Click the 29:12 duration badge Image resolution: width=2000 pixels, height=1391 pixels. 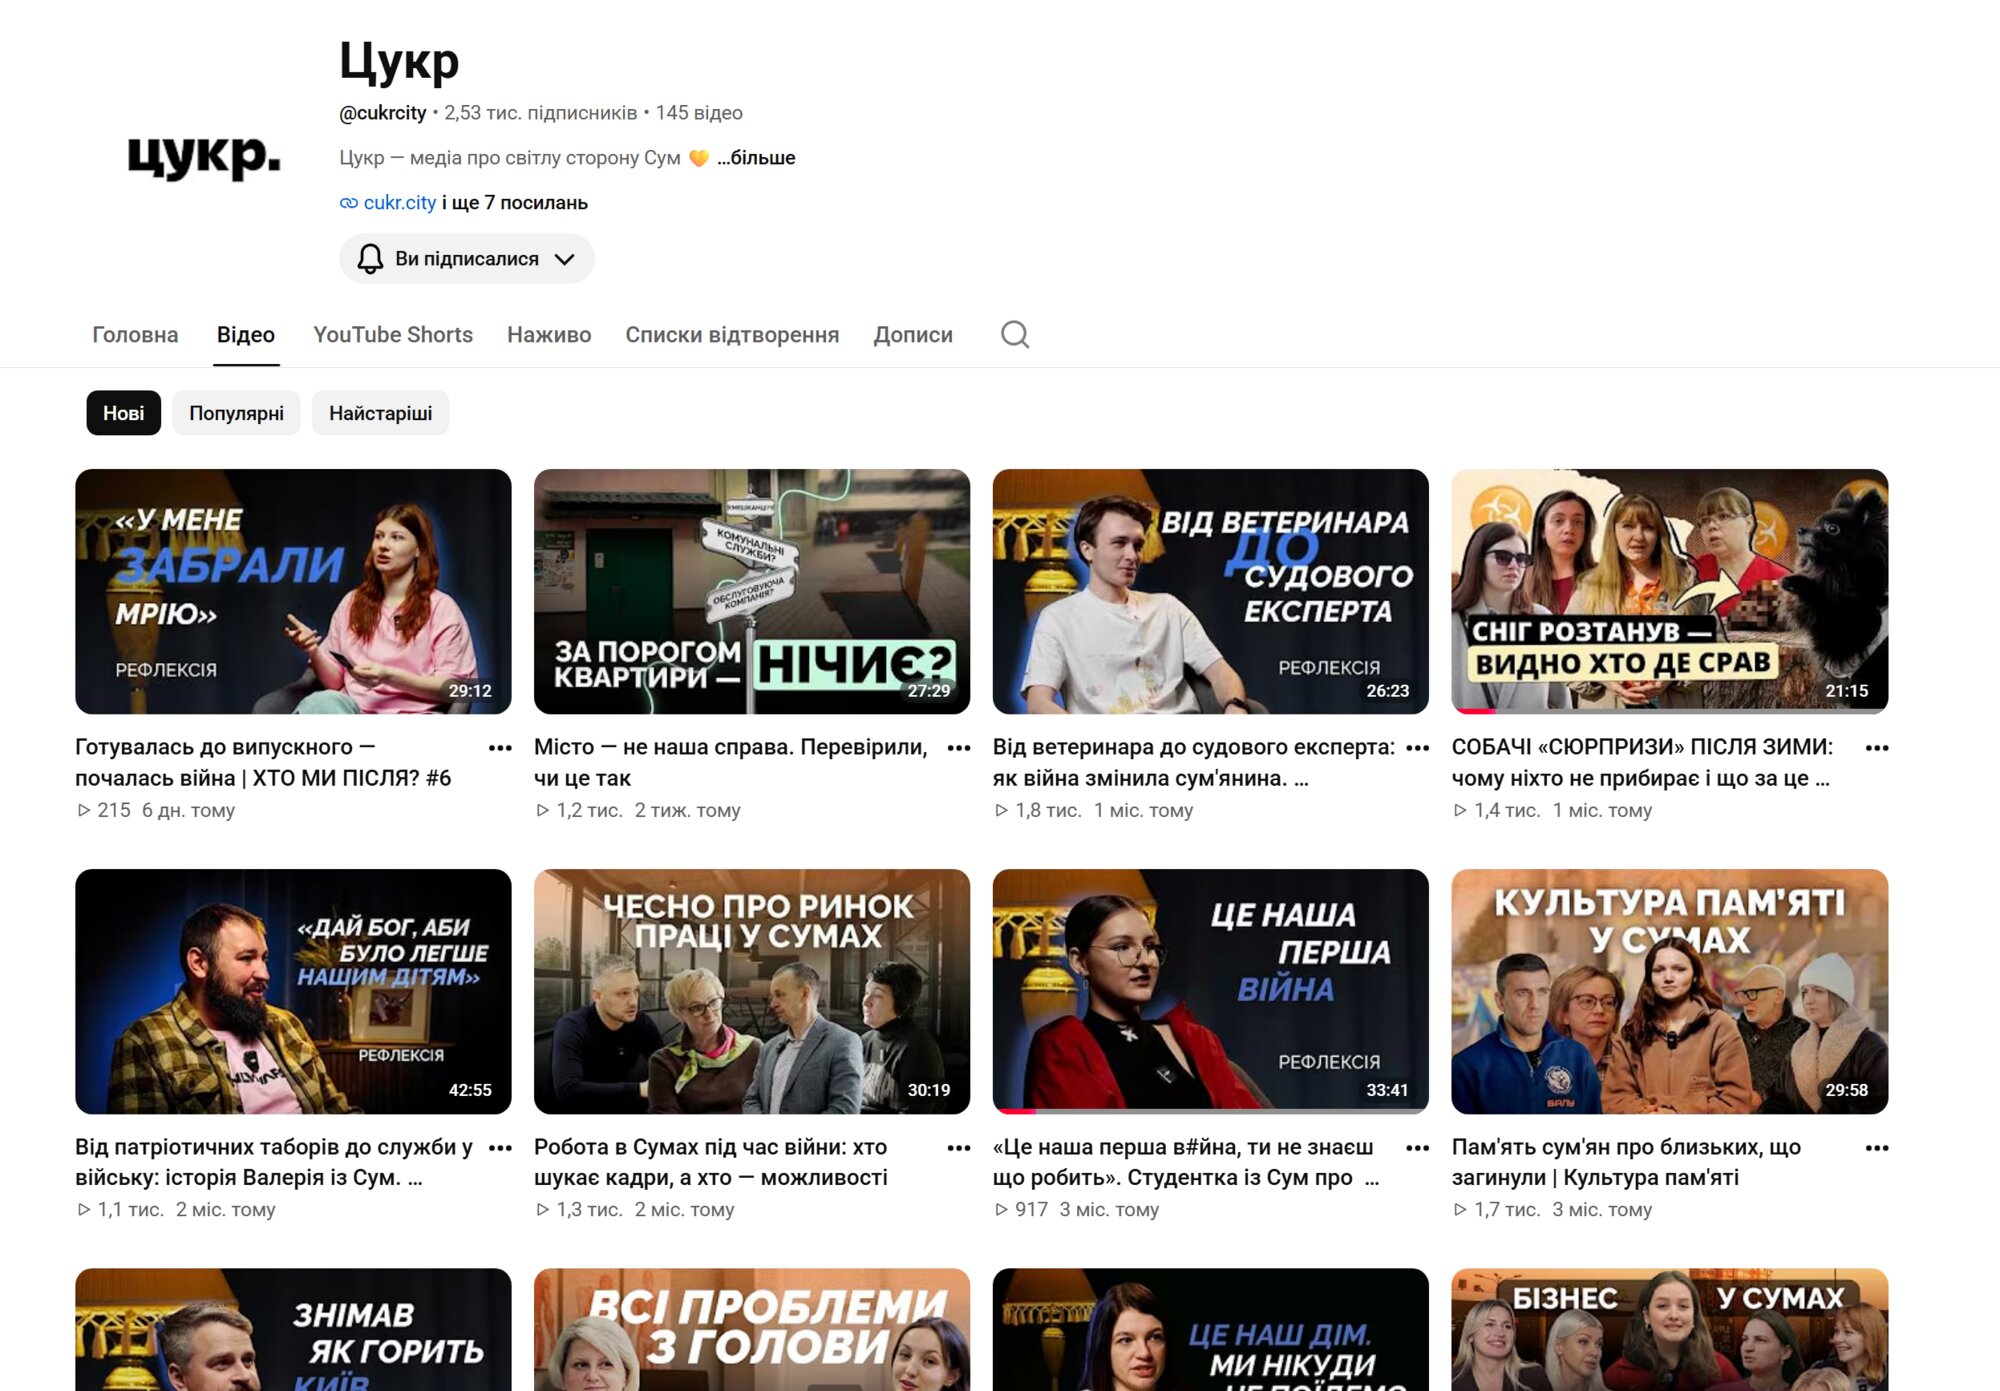click(470, 691)
